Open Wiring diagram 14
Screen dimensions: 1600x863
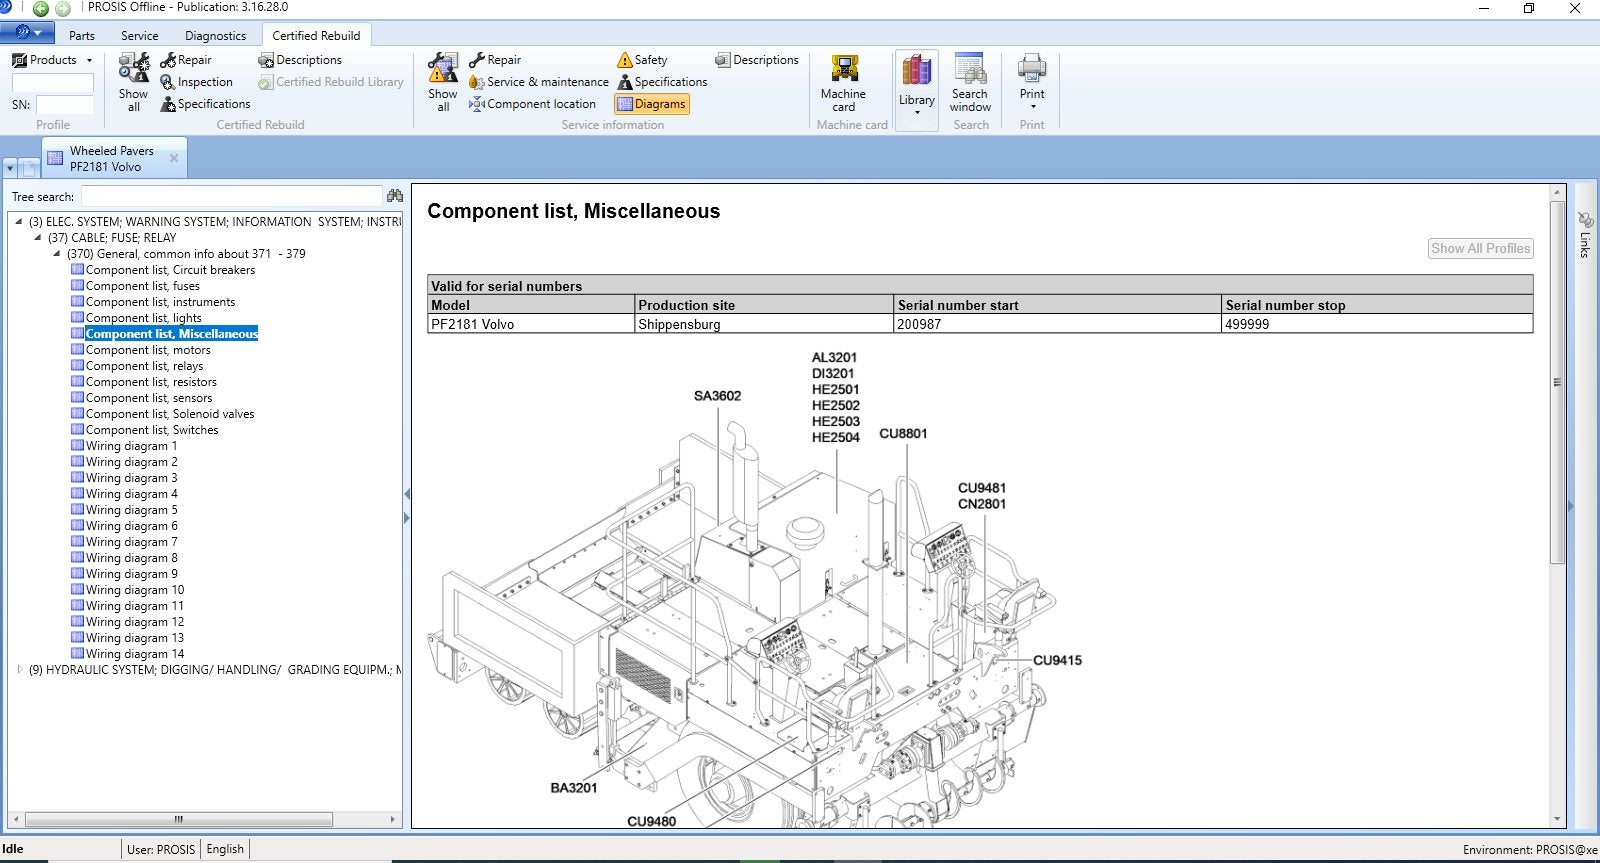tap(135, 654)
